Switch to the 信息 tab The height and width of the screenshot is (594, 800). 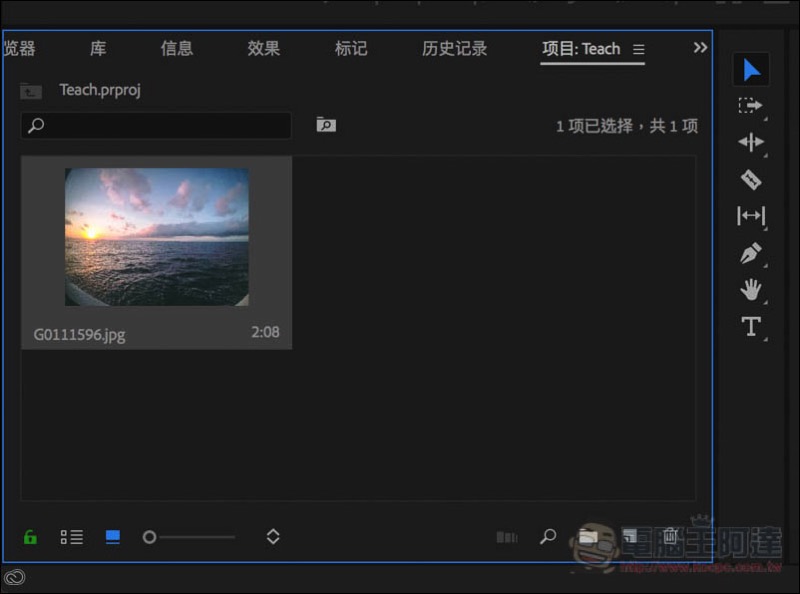click(x=177, y=48)
